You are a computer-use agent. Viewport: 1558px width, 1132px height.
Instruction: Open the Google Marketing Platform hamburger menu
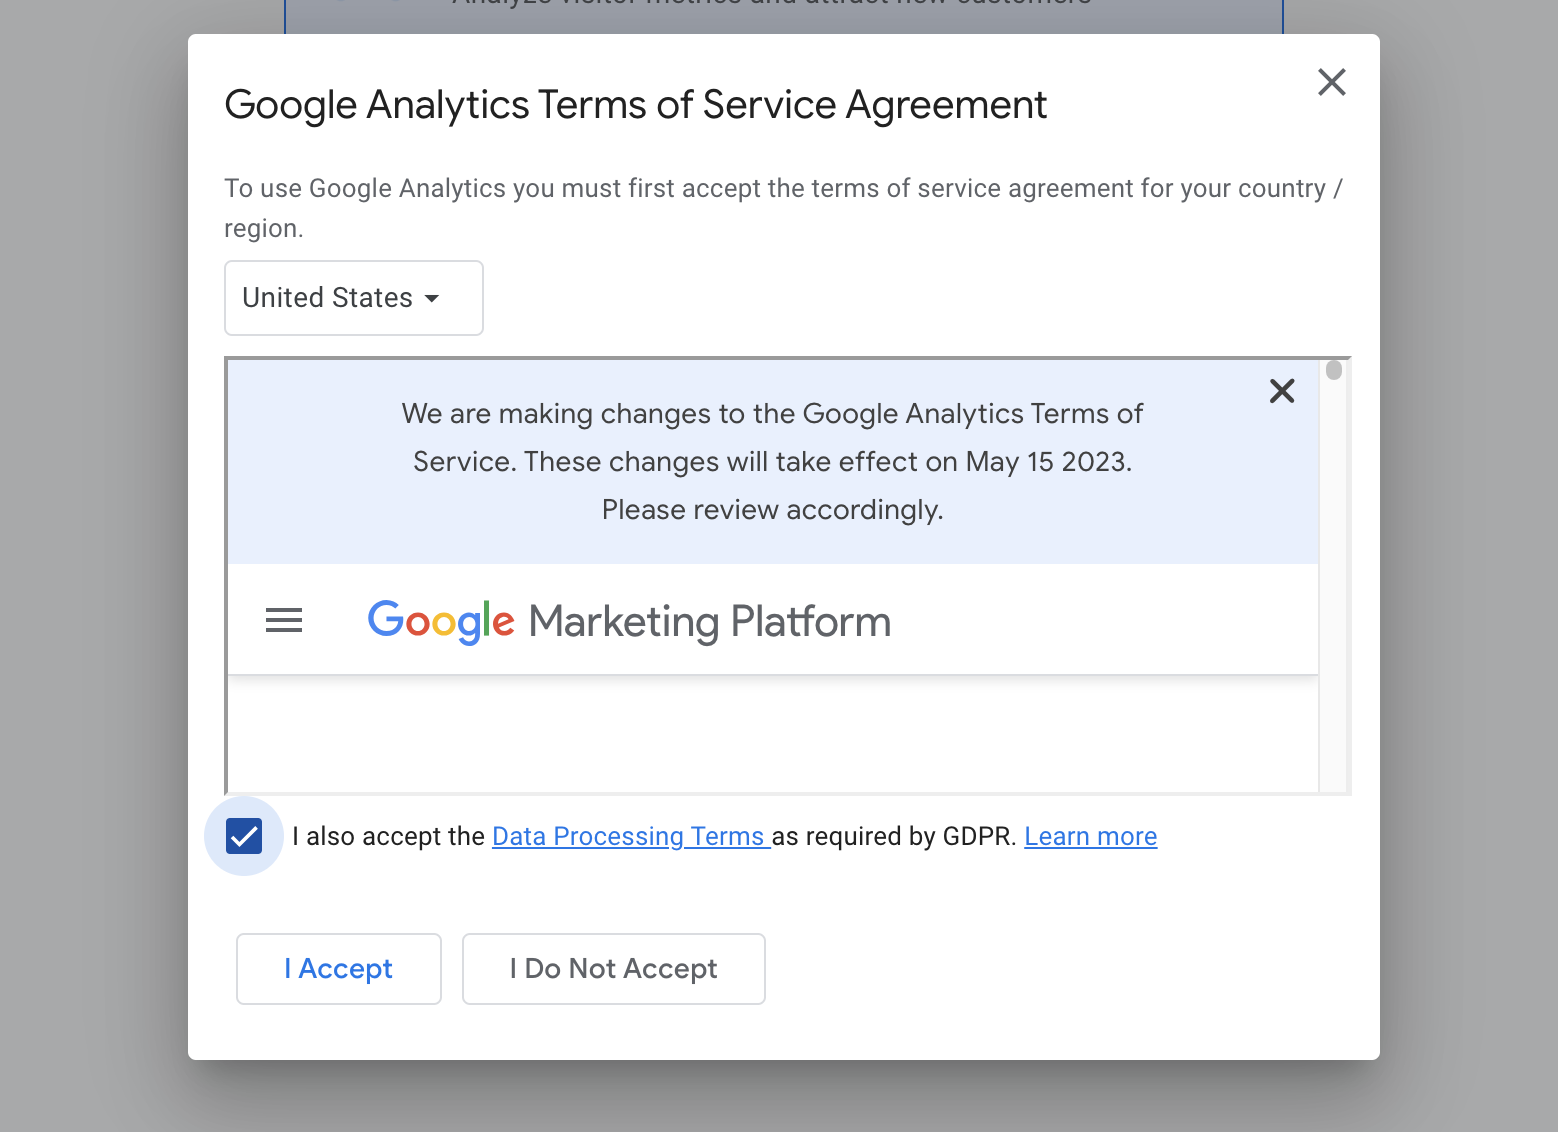[x=284, y=621]
